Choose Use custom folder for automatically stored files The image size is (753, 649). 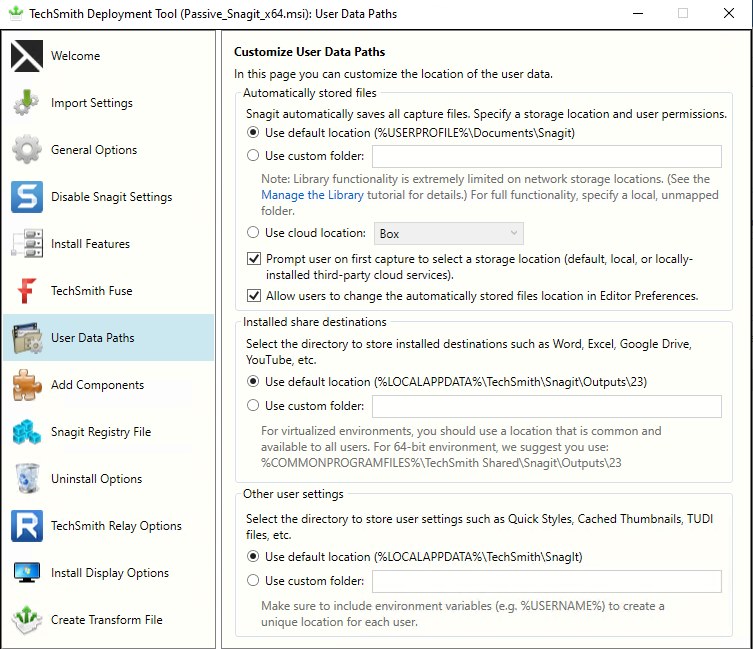coord(253,156)
